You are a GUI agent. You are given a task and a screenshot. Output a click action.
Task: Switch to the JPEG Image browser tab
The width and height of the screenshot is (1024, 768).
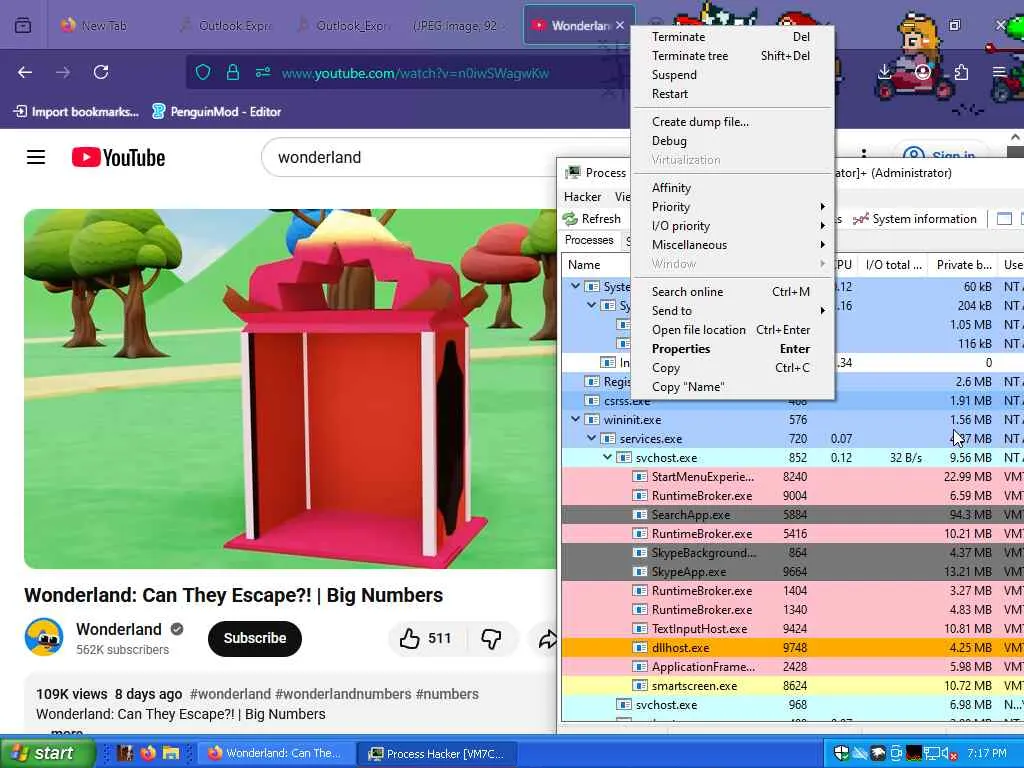point(455,25)
